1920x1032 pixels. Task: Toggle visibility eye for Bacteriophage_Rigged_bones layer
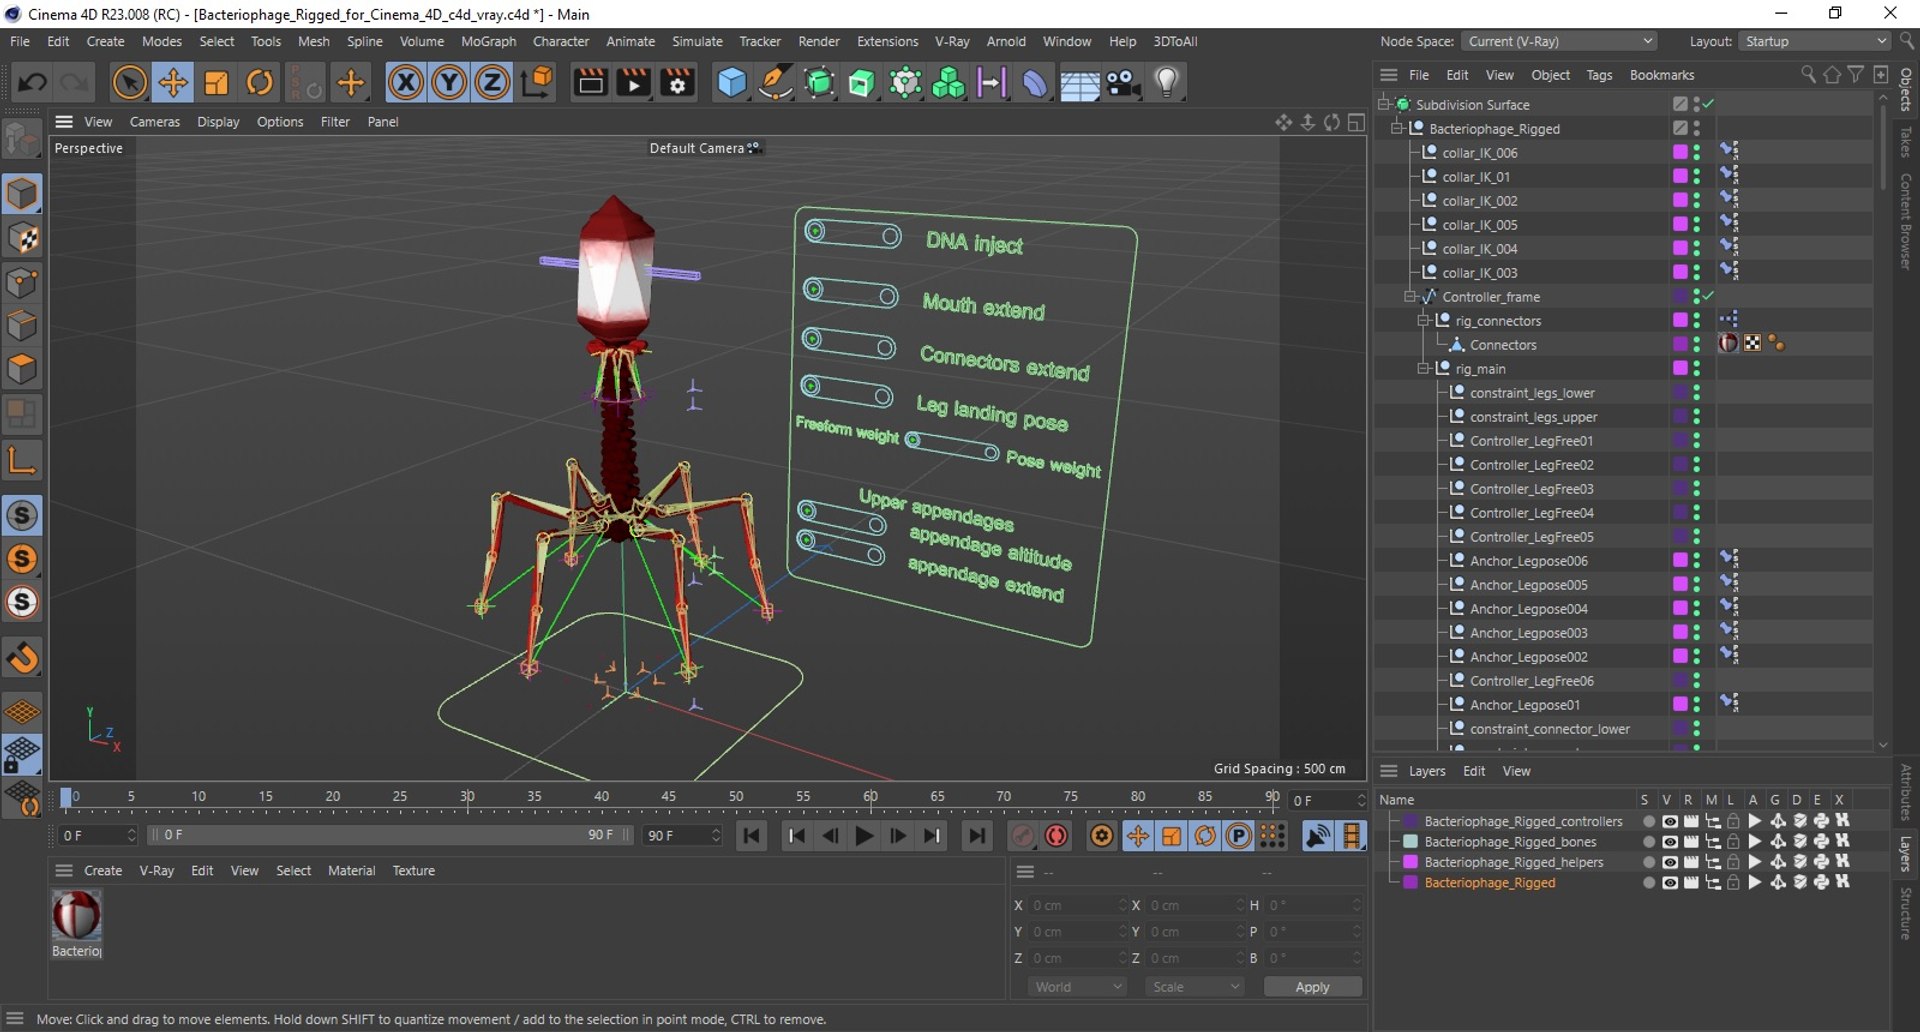point(1669,842)
